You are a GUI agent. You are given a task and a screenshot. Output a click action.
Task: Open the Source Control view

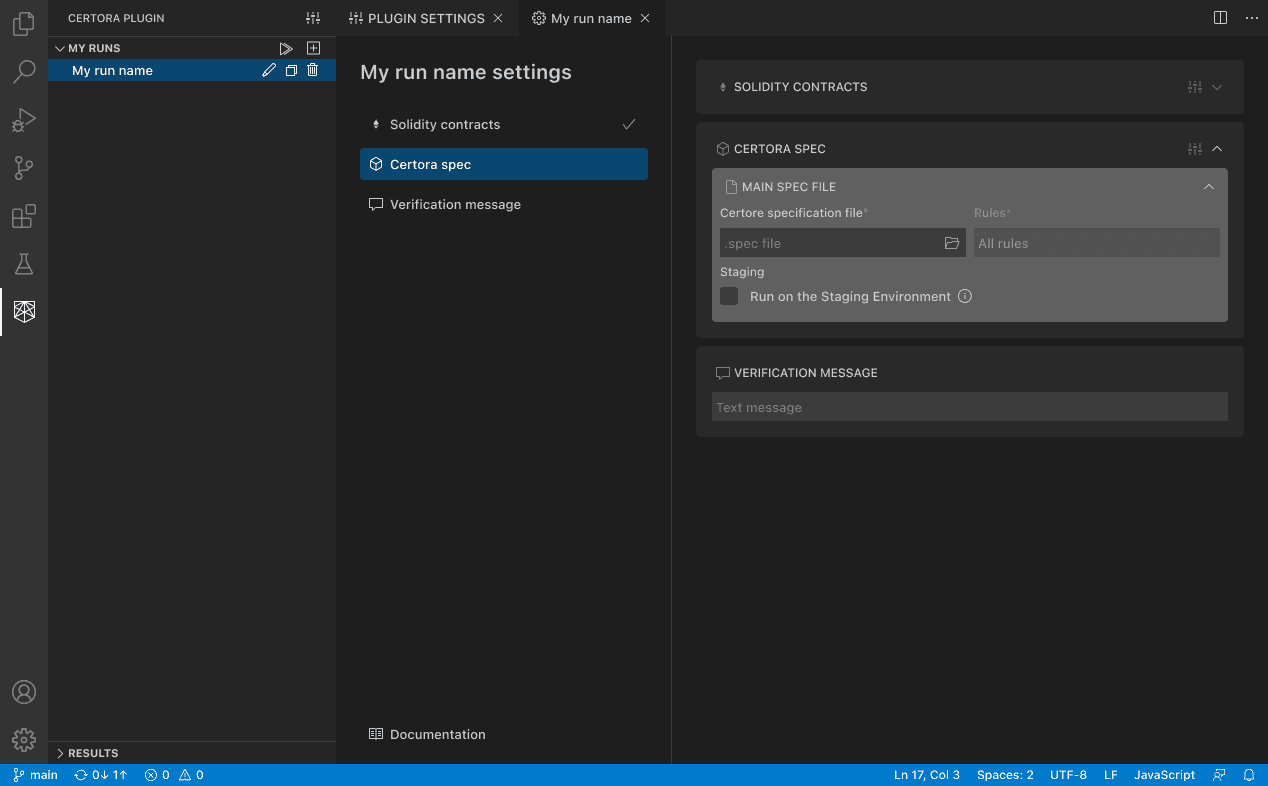click(x=24, y=168)
